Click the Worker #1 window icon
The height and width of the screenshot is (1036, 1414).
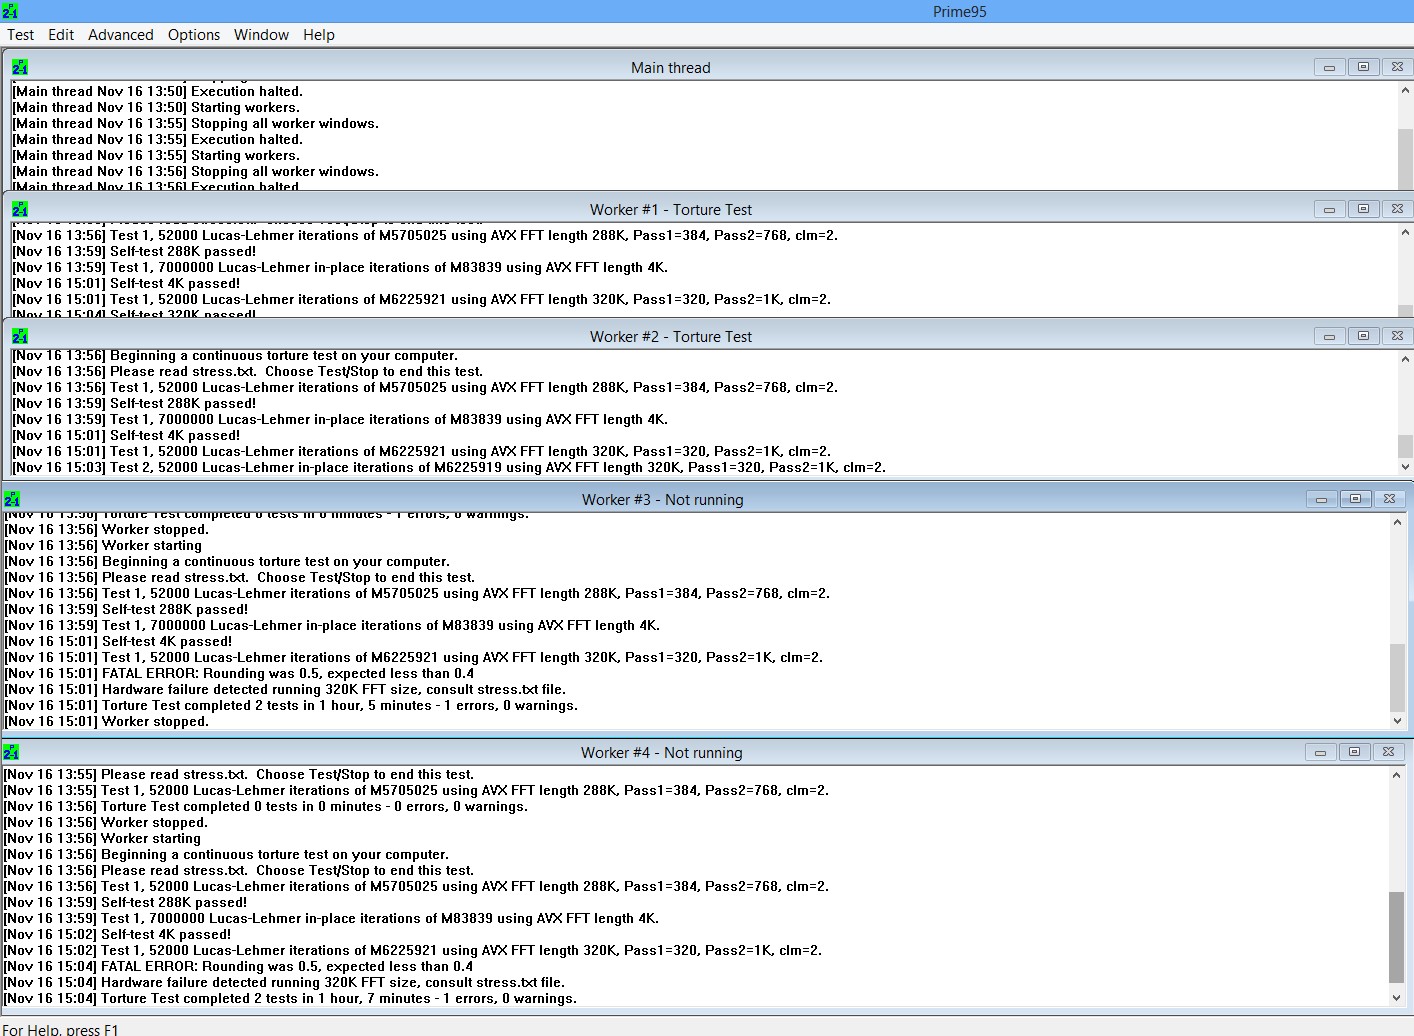[x=20, y=209]
